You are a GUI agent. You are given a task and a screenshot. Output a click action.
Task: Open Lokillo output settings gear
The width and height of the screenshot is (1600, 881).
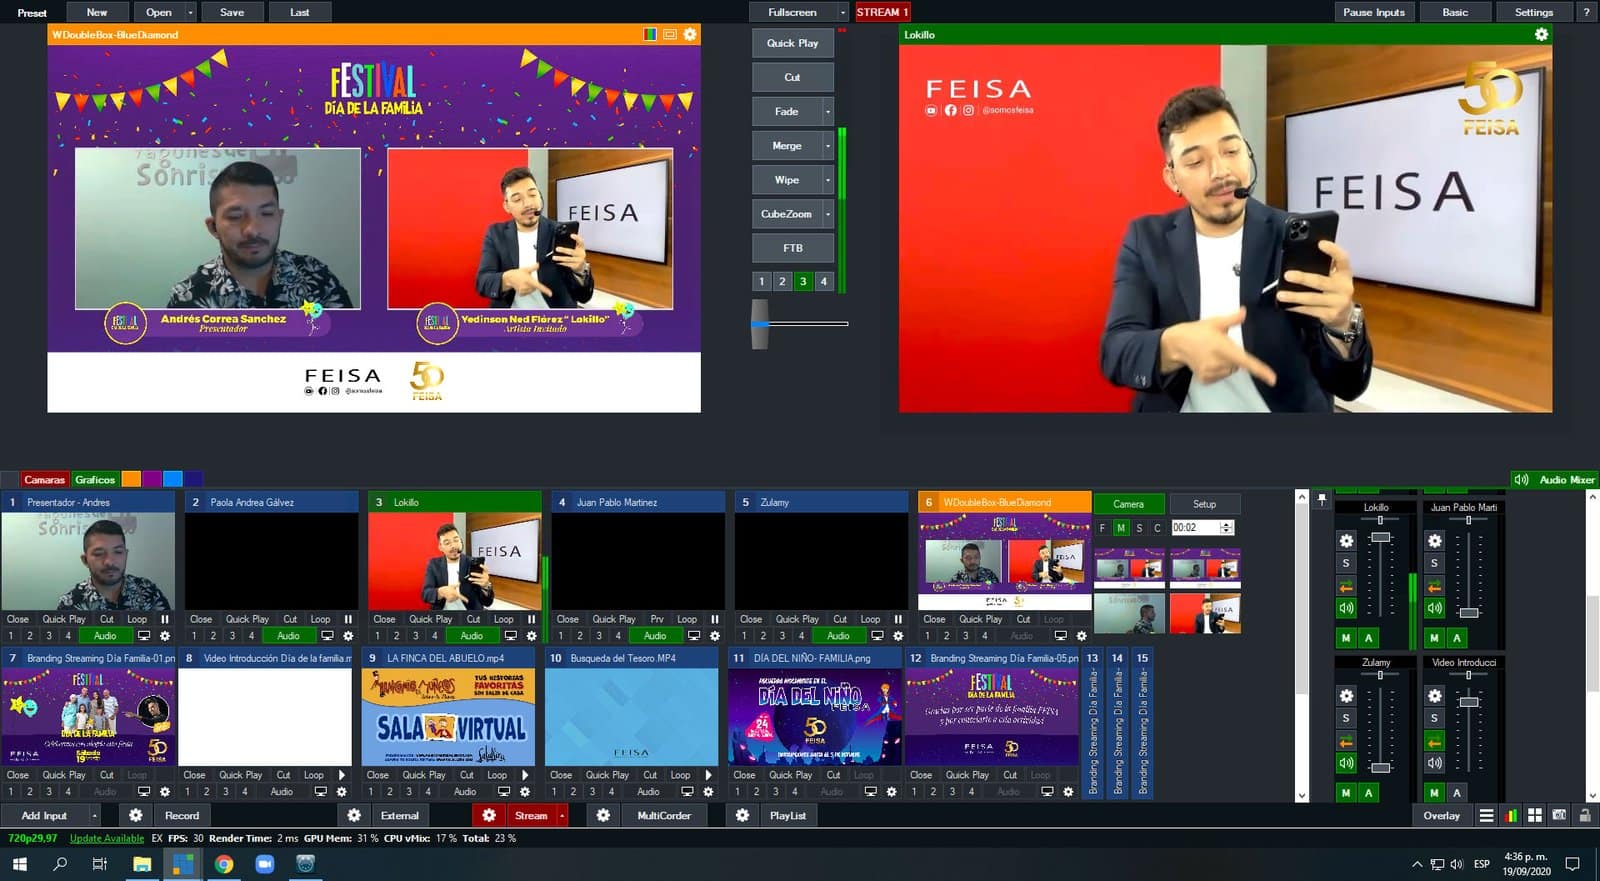(x=1541, y=34)
